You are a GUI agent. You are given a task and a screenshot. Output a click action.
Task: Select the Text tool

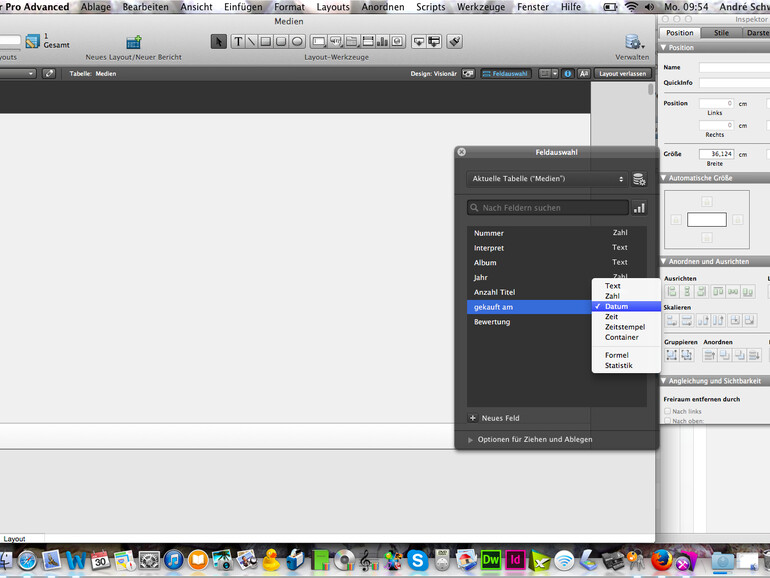[x=238, y=42]
